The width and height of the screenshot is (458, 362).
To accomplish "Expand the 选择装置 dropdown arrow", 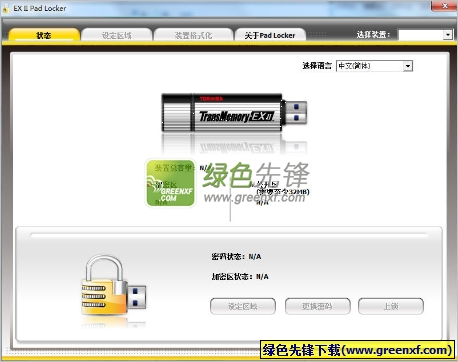I will coord(448,35).
